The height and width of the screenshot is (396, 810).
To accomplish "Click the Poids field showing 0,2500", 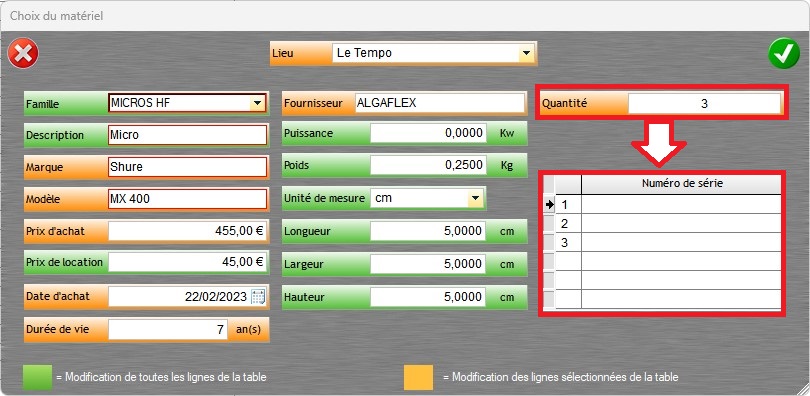I will point(428,165).
